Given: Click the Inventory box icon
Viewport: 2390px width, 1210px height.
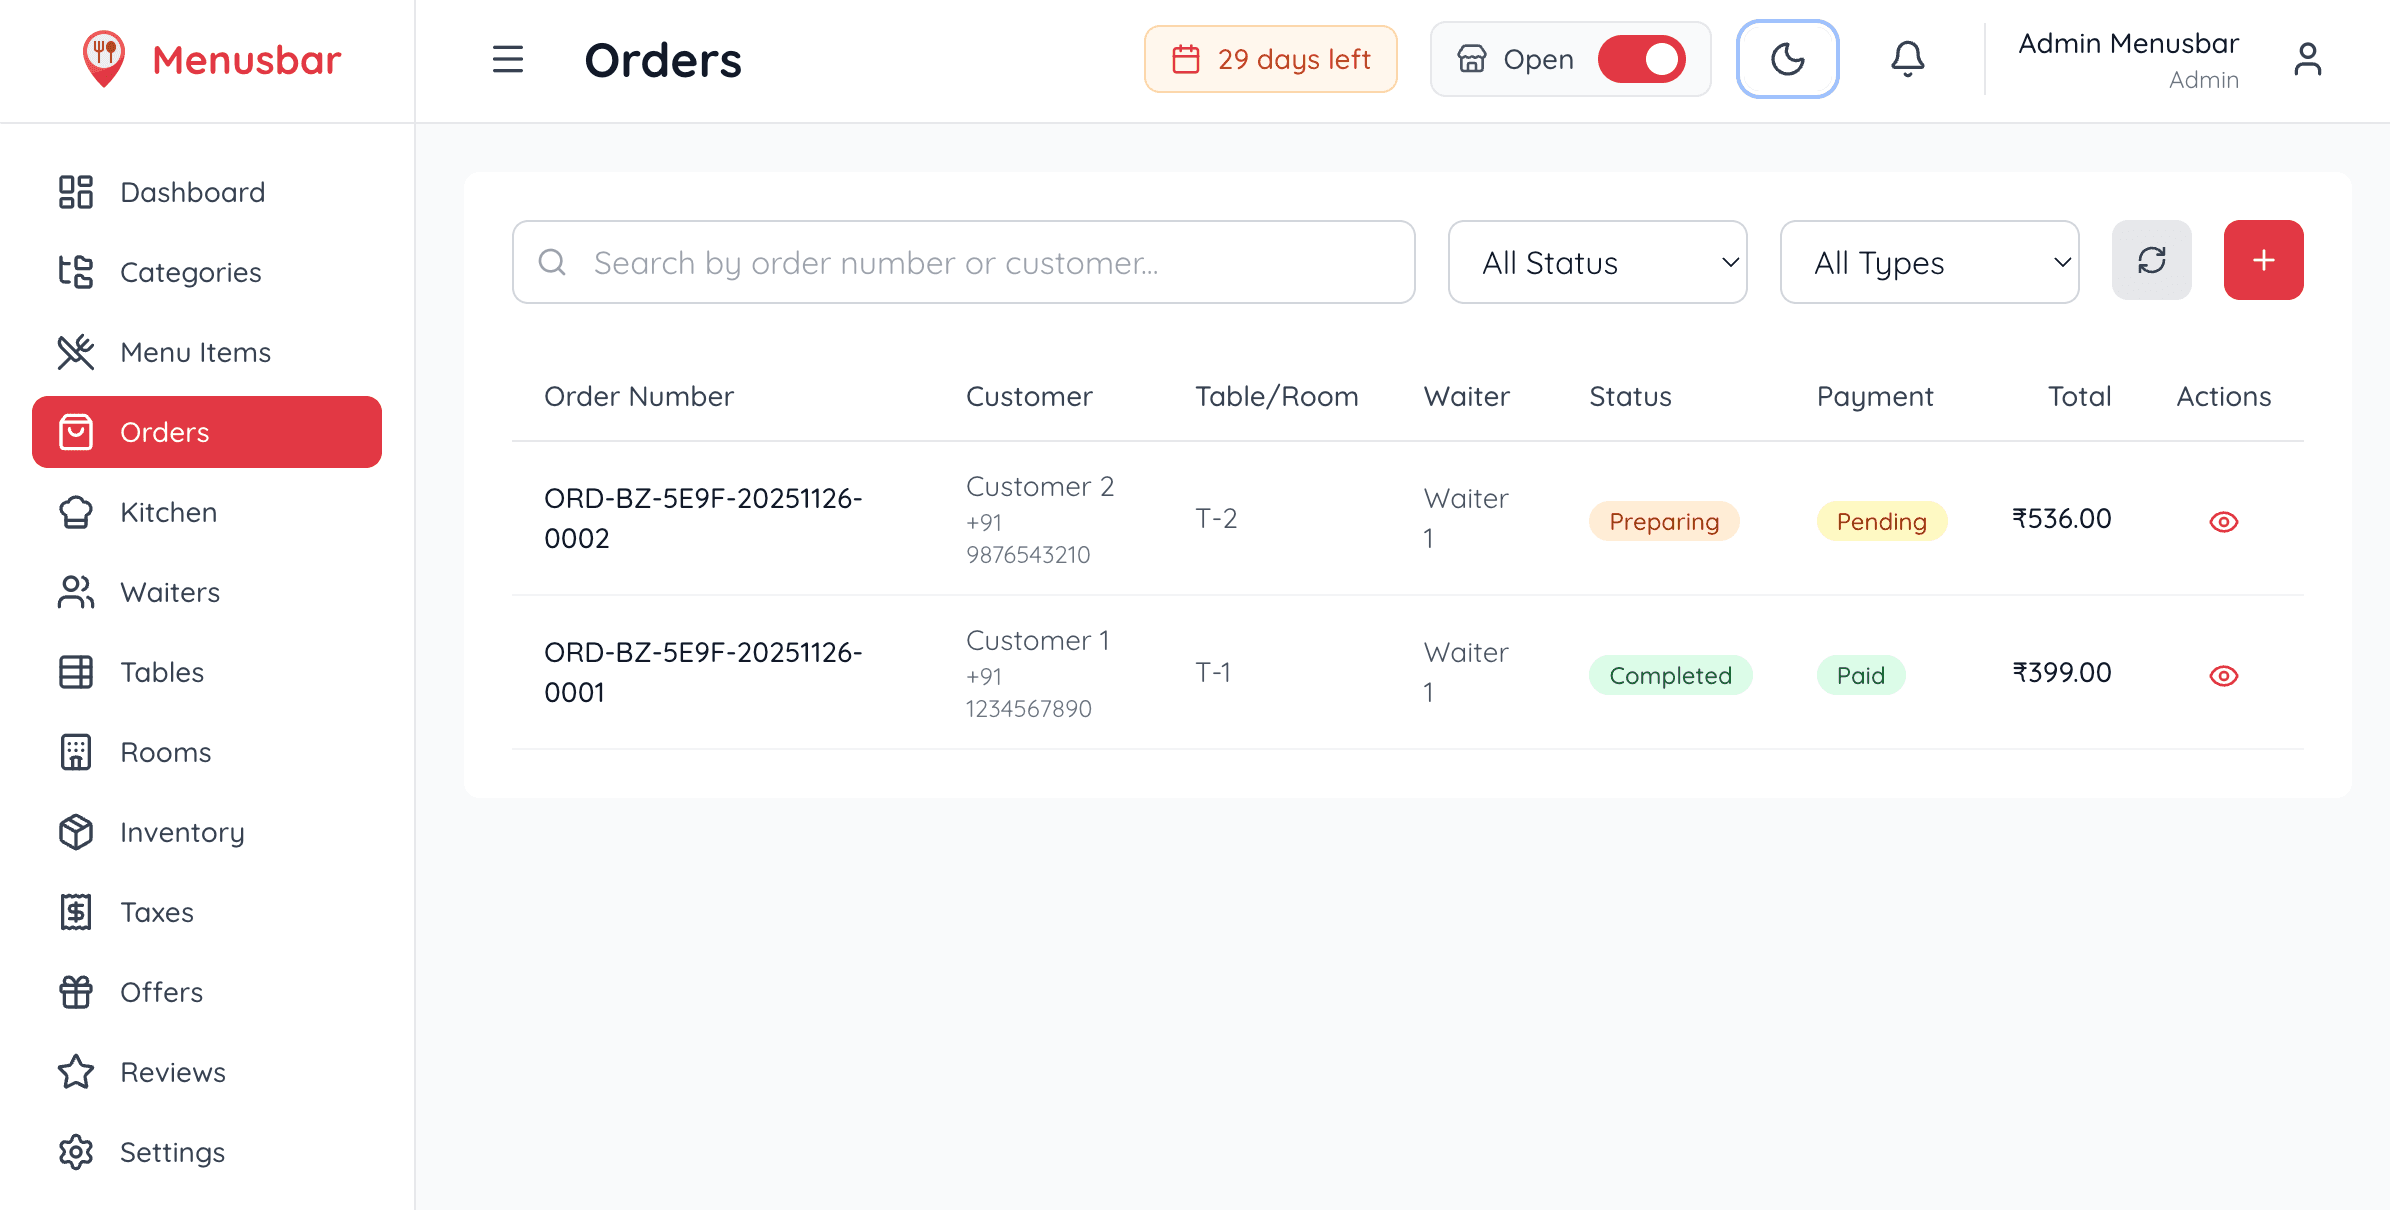Looking at the screenshot, I should (76, 832).
